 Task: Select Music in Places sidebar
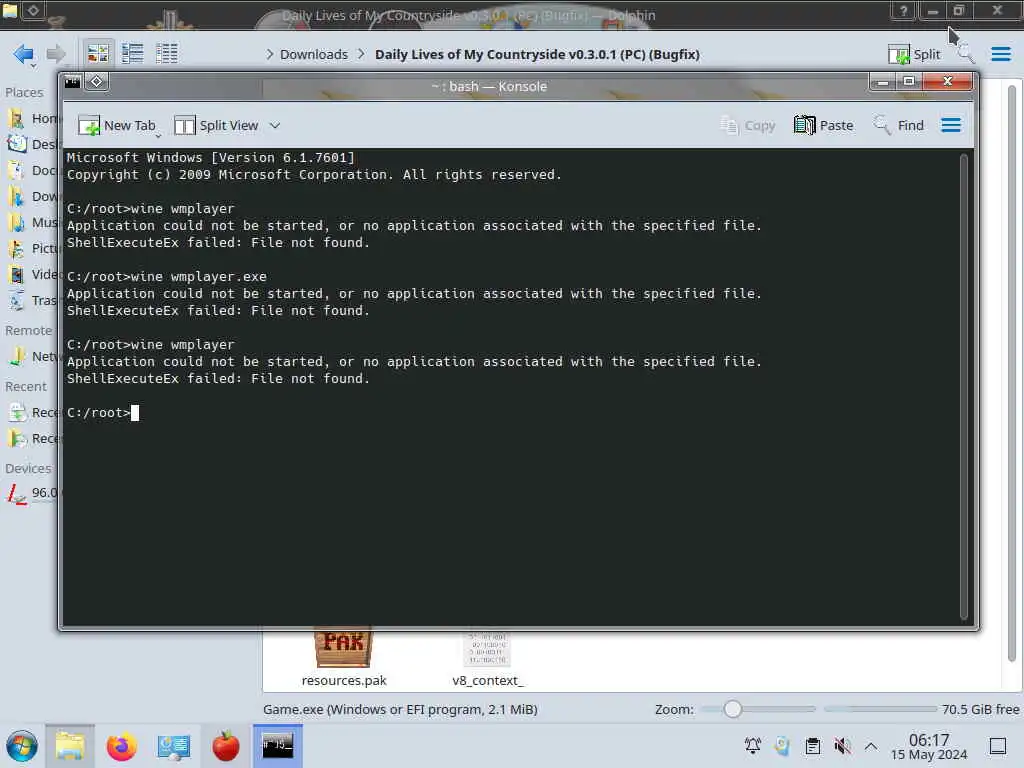coord(34,223)
